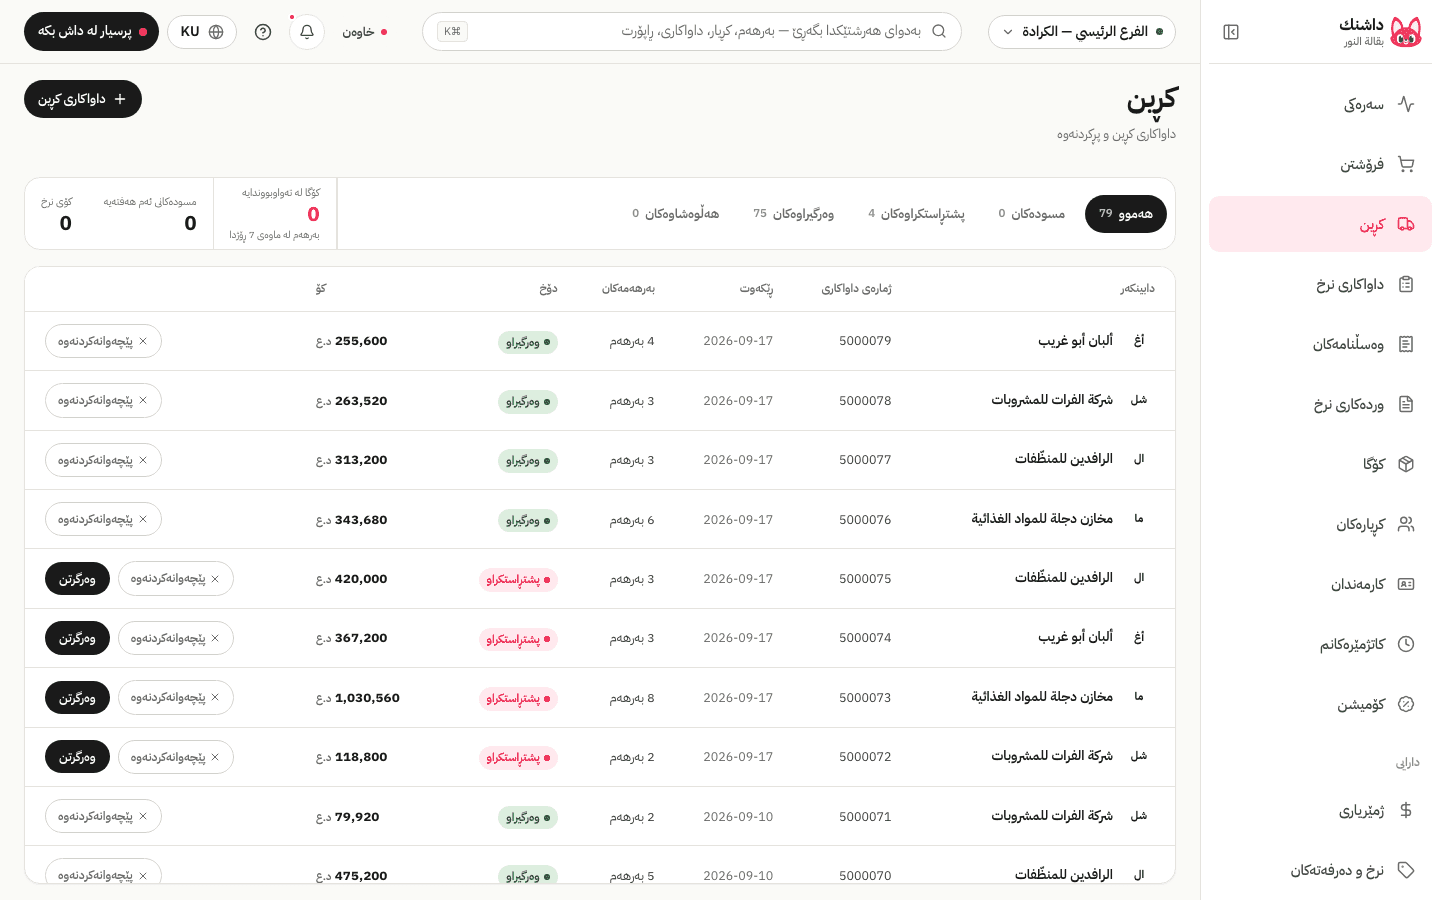Collapse the sidebar with the panel icon
Image resolution: width=1440 pixels, height=900 pixels.
point(1231,32)
